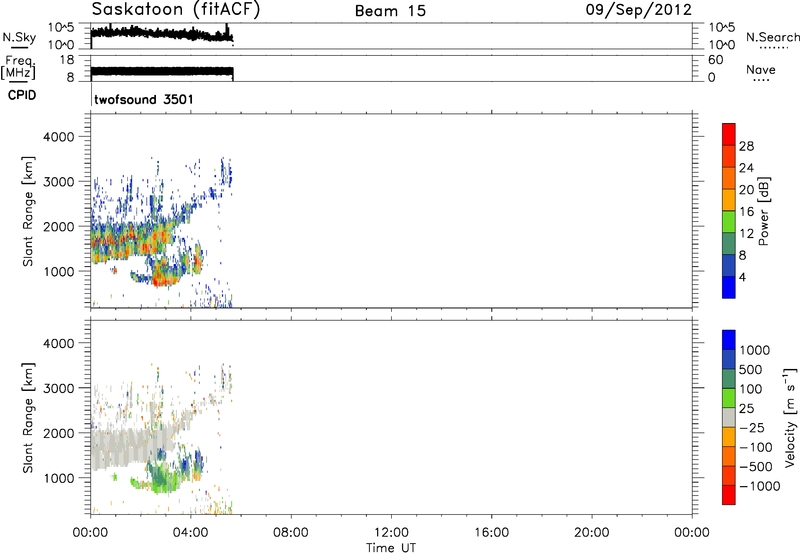Click the 'Slant Range [km]' label of the velocity panel
This screenshot has height=554, width=800.
[x=28, y=418]
